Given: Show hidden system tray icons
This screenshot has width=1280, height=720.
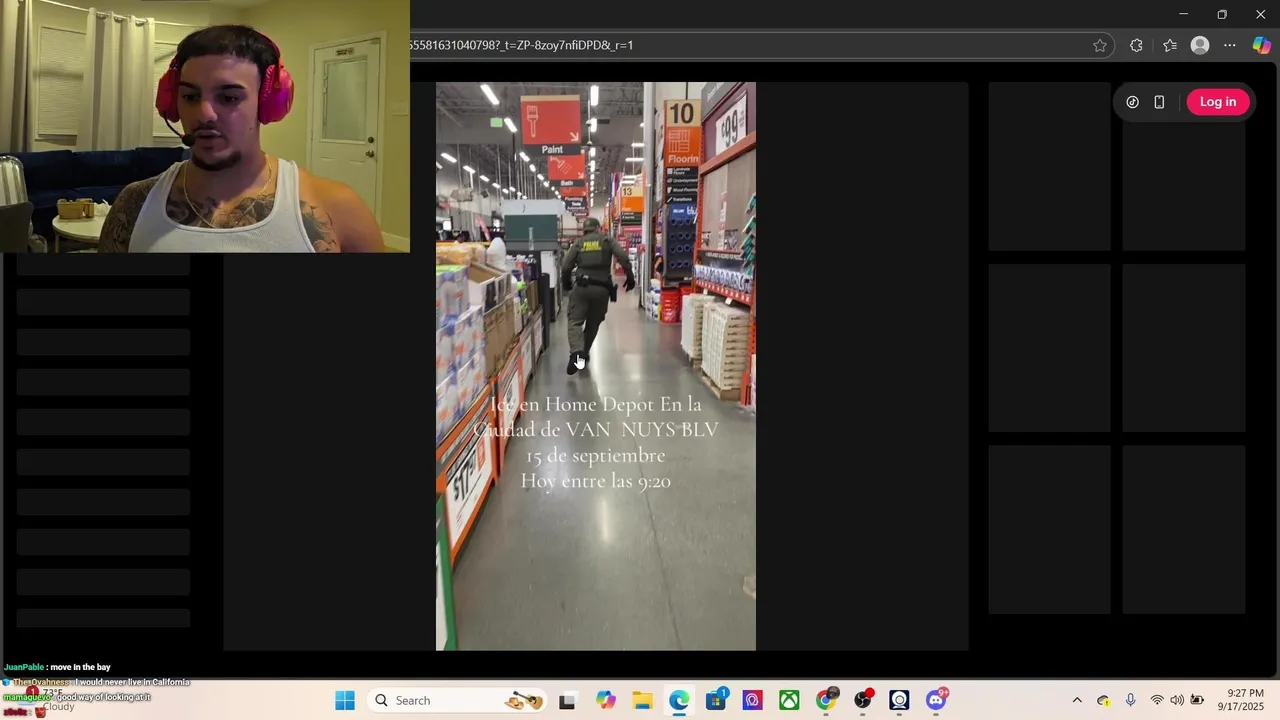Looking at the screenshot, I should [x=1077, y=701].
